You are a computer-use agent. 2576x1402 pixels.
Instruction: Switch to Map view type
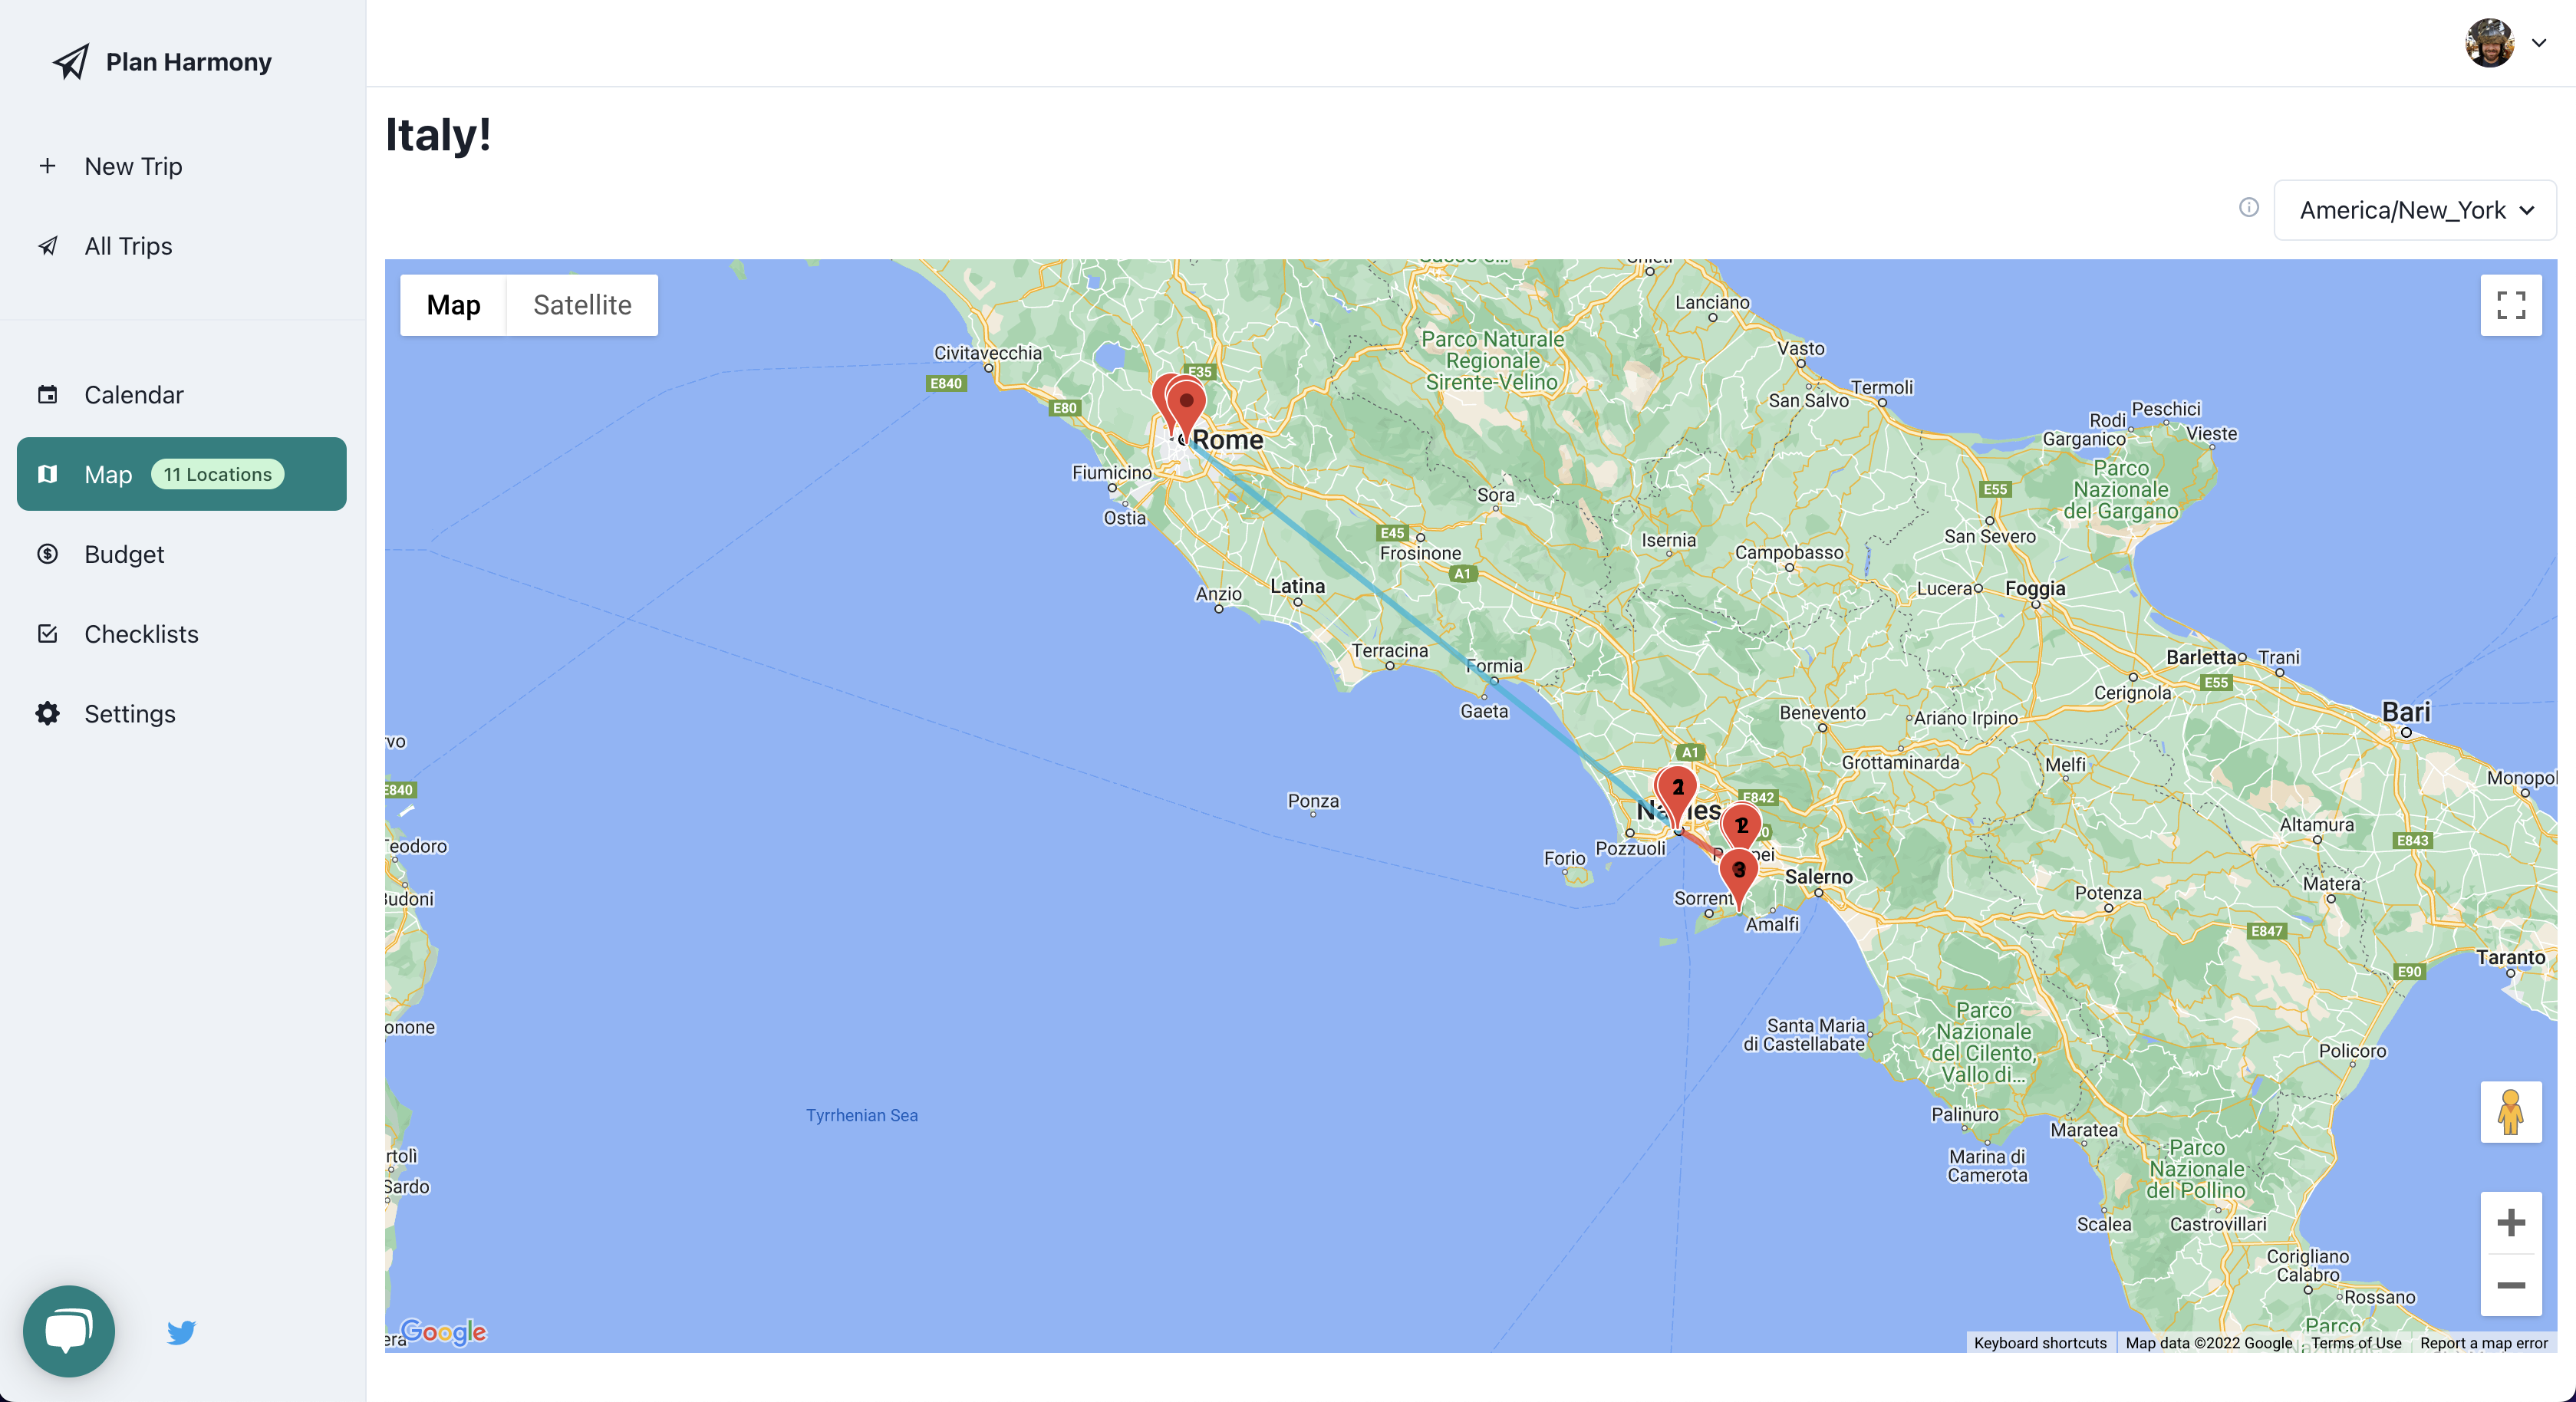coord(453,305)
